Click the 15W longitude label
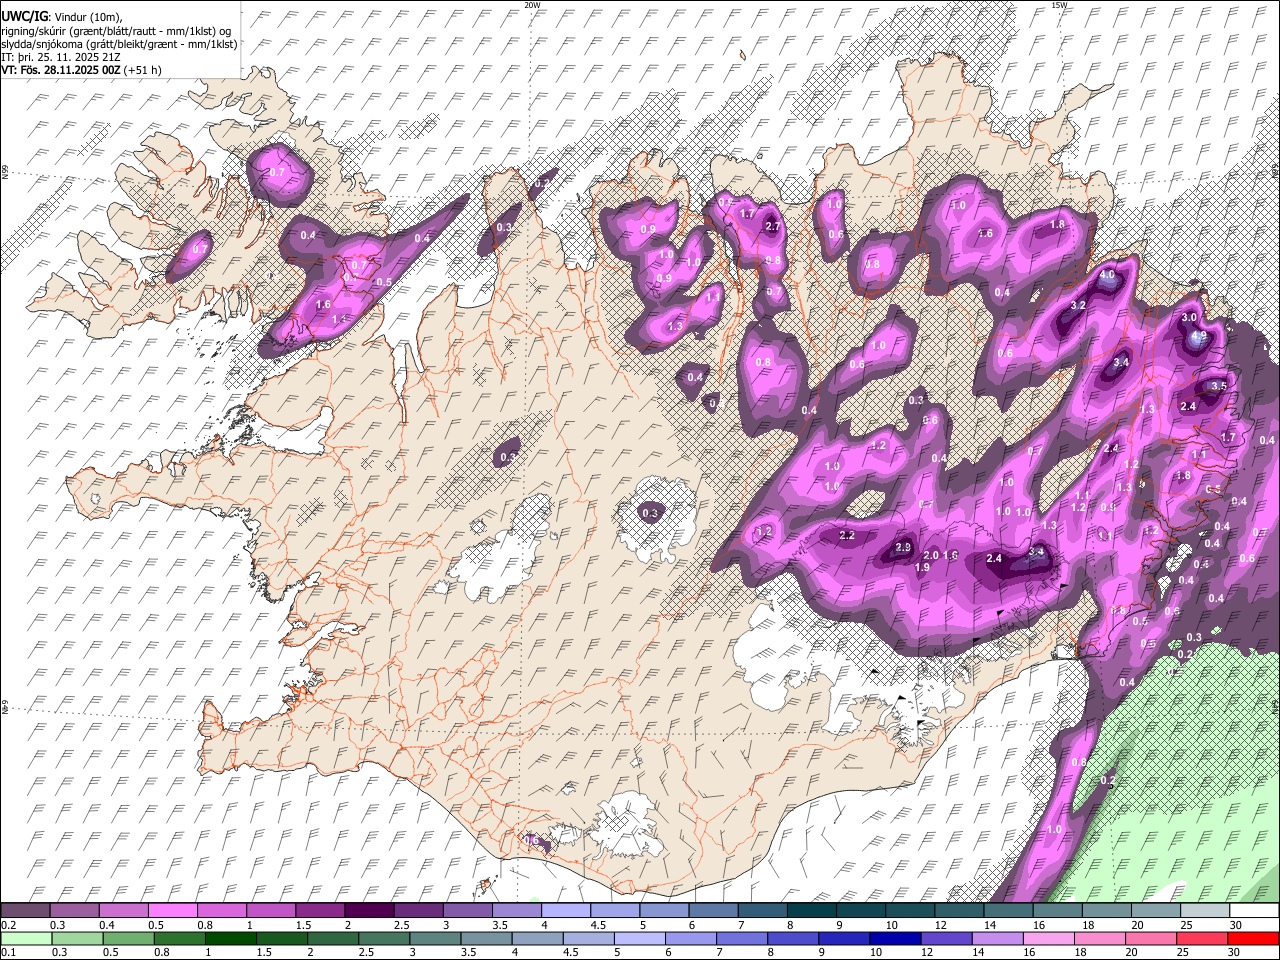 coord(1059,5)
